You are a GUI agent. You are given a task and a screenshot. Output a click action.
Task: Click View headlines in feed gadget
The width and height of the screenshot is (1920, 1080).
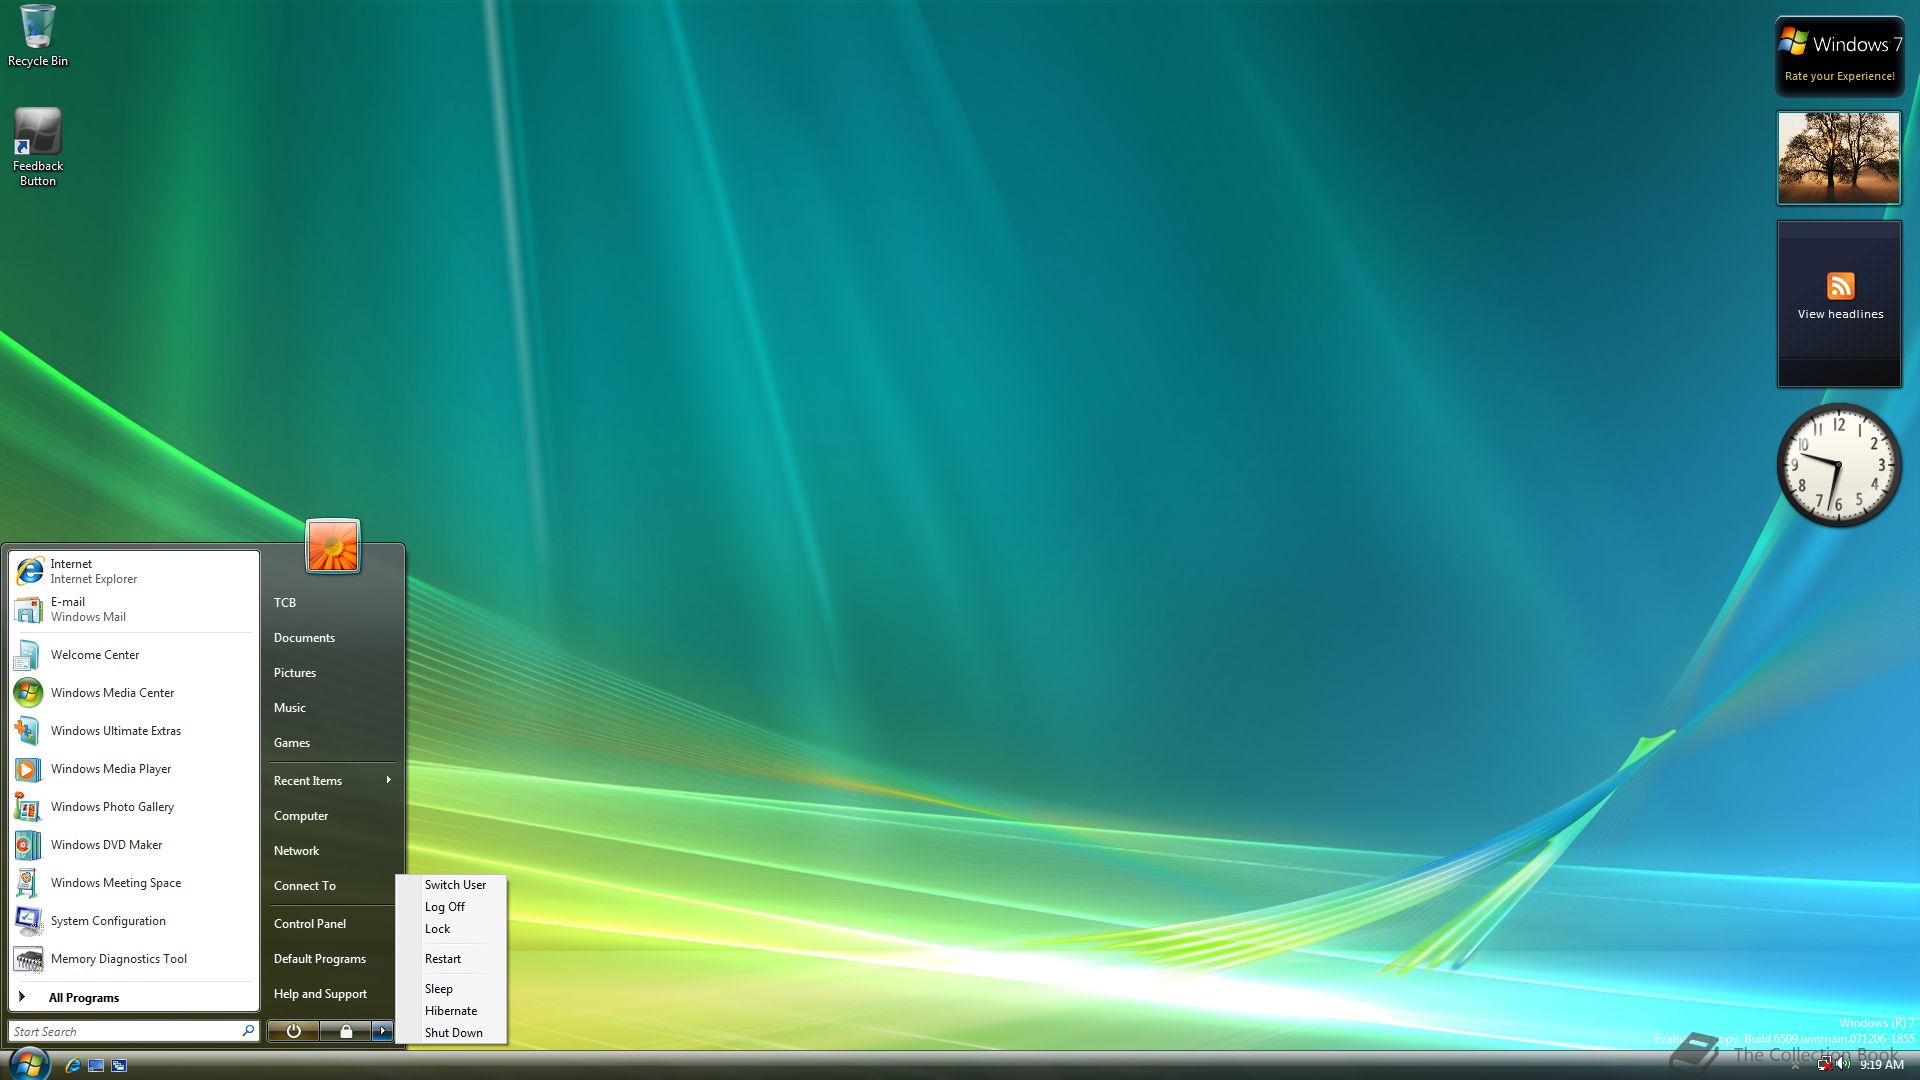1840,314
